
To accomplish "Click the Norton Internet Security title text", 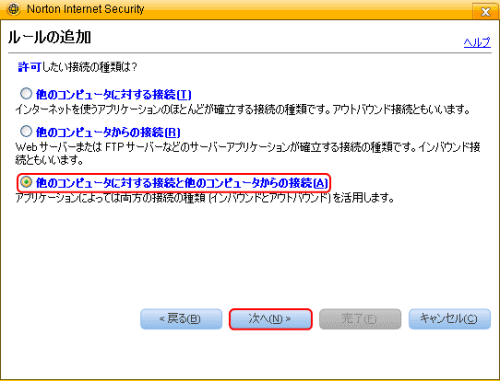I will click(85, 9).
